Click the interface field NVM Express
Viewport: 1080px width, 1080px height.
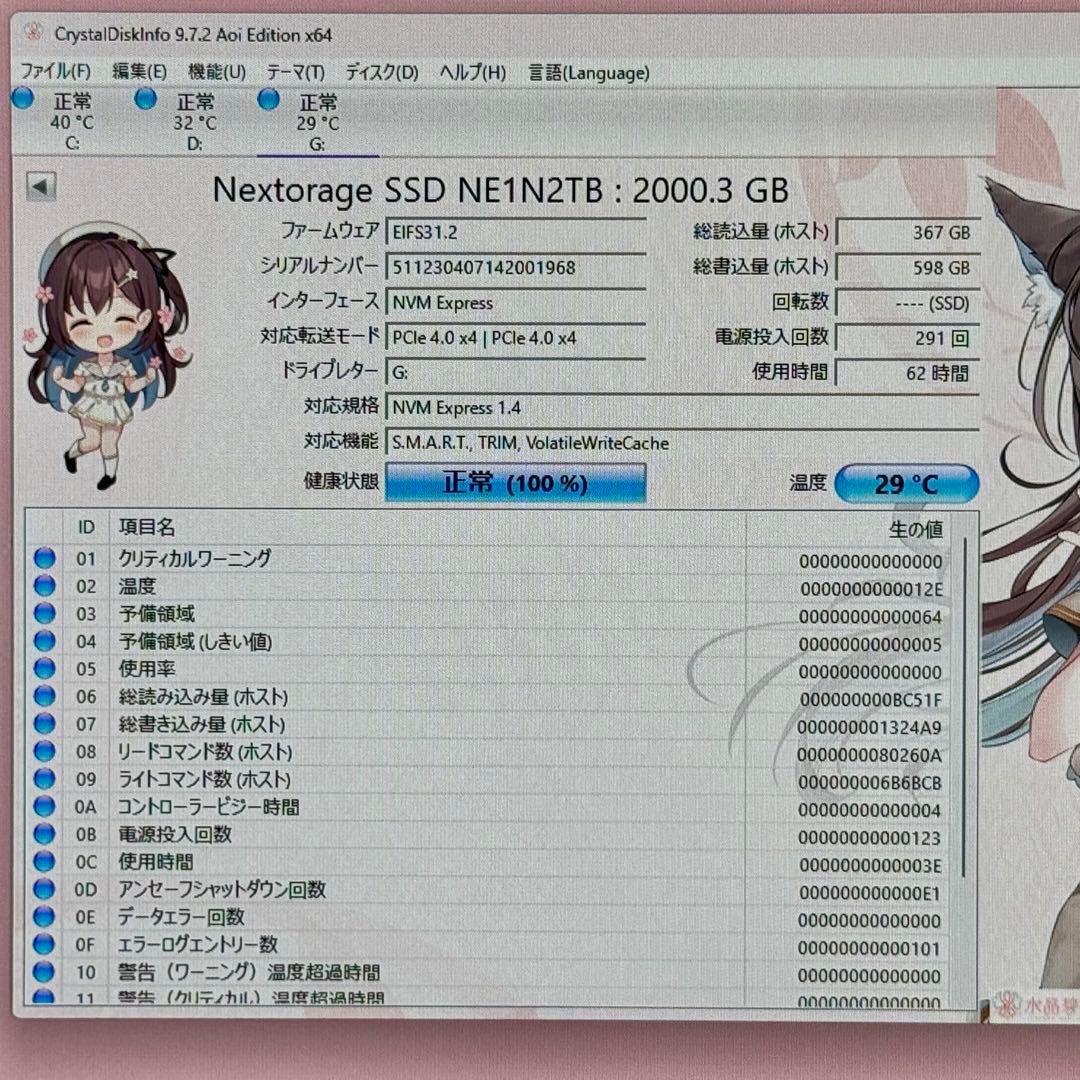[515, 302]
